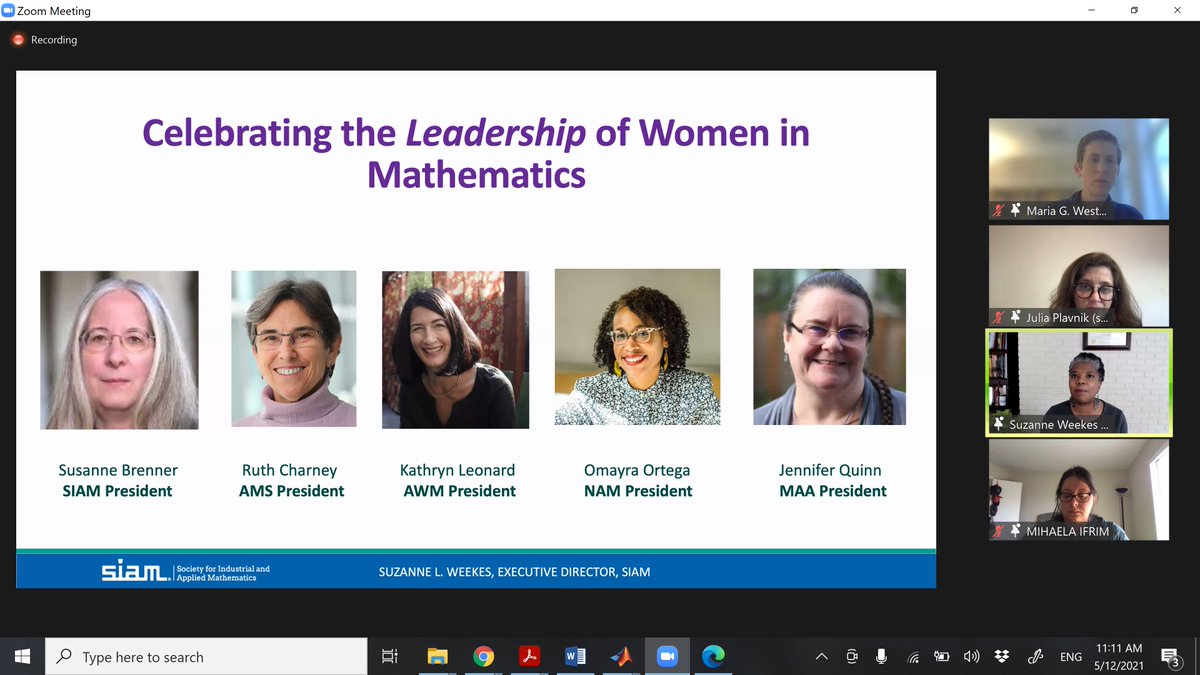Launch Google Chrome from the taskbar

484,656
